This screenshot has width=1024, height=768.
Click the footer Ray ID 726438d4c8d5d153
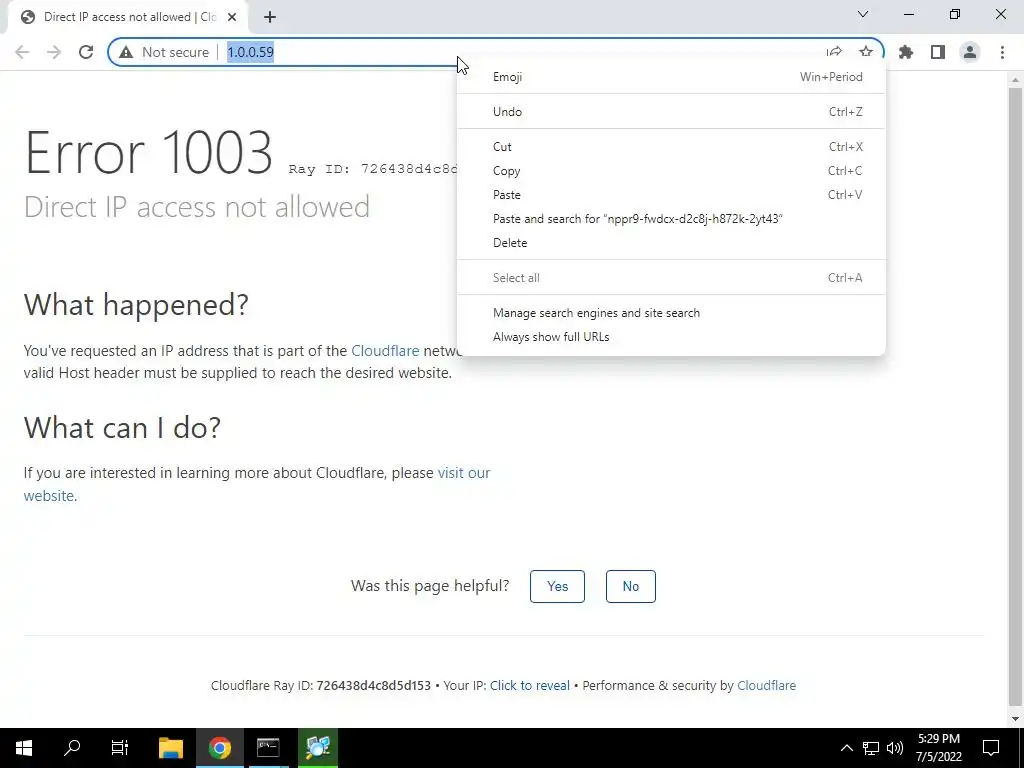click(374, 686)
